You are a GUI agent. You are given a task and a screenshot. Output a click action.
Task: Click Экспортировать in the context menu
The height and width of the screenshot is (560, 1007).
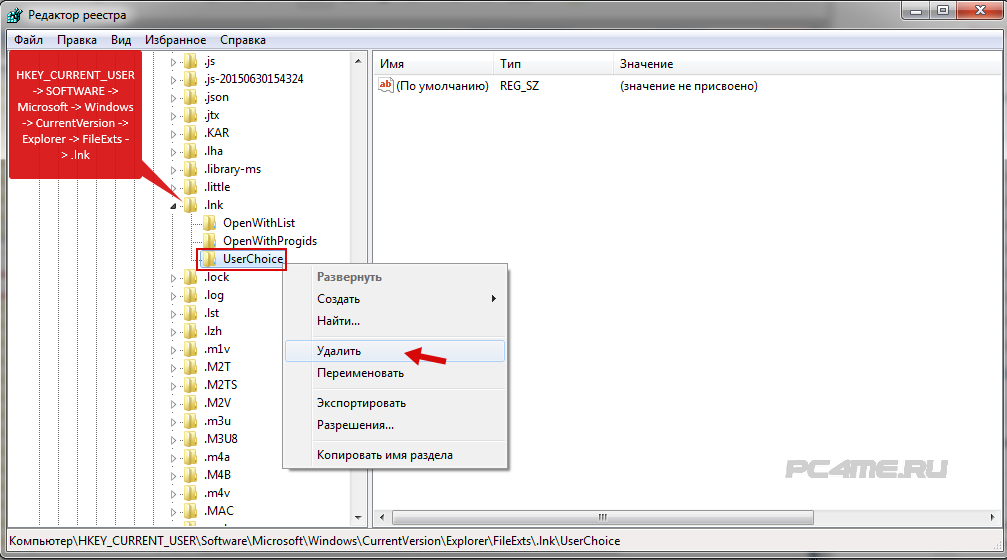361,403
